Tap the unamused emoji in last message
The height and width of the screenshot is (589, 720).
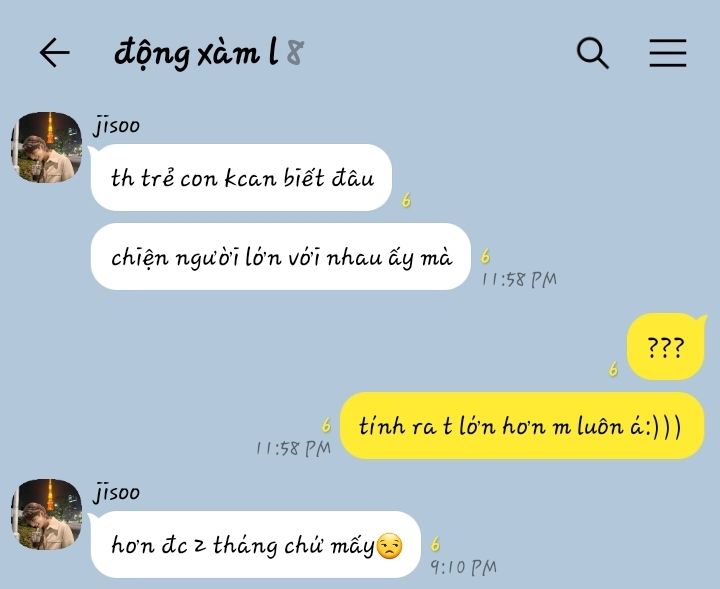click(389, 546)
